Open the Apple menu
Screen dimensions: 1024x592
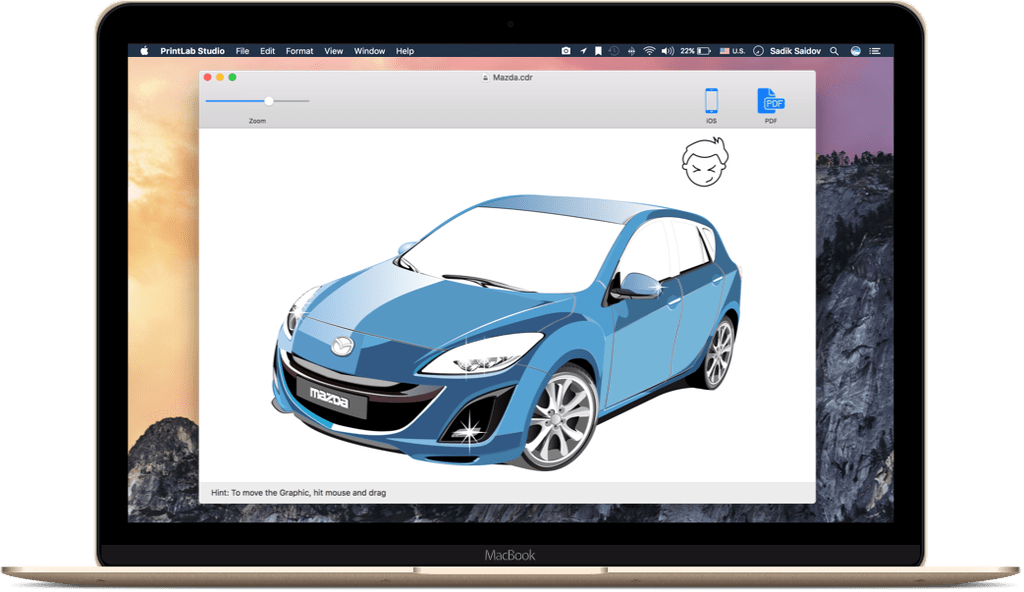[144, 51]
